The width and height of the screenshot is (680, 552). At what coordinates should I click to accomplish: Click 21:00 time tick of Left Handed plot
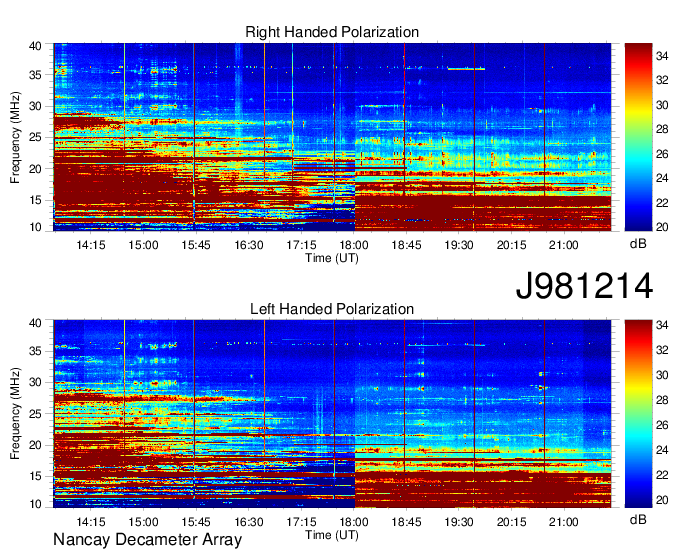(564, 522)
